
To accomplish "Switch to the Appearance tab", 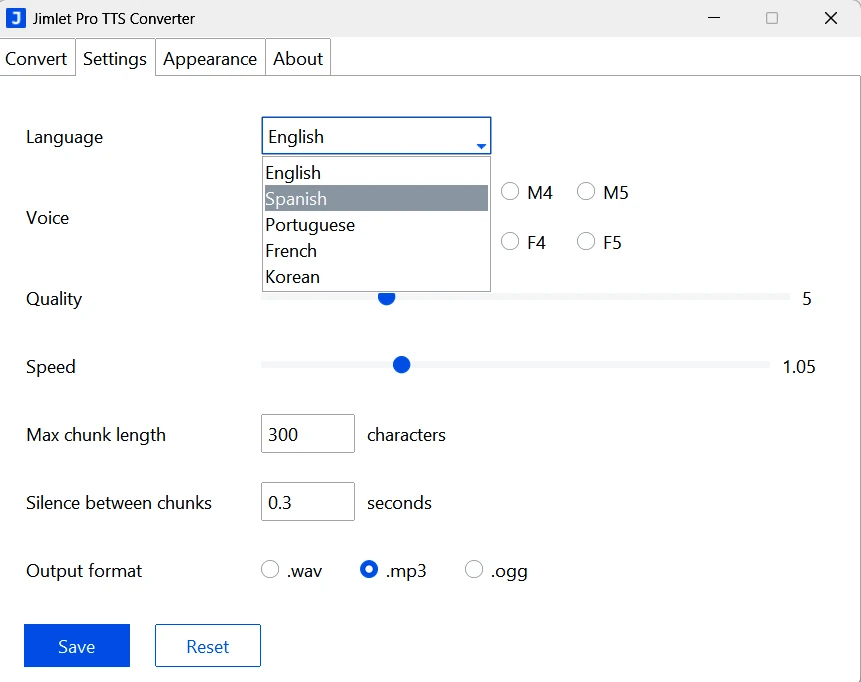I will click(209, 58).
